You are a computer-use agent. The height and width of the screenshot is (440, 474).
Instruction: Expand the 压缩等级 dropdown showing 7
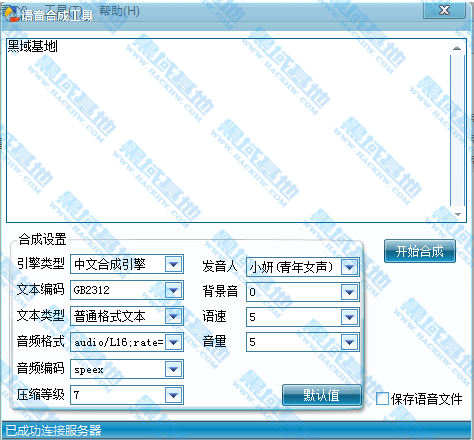click(x=173, y=395)
